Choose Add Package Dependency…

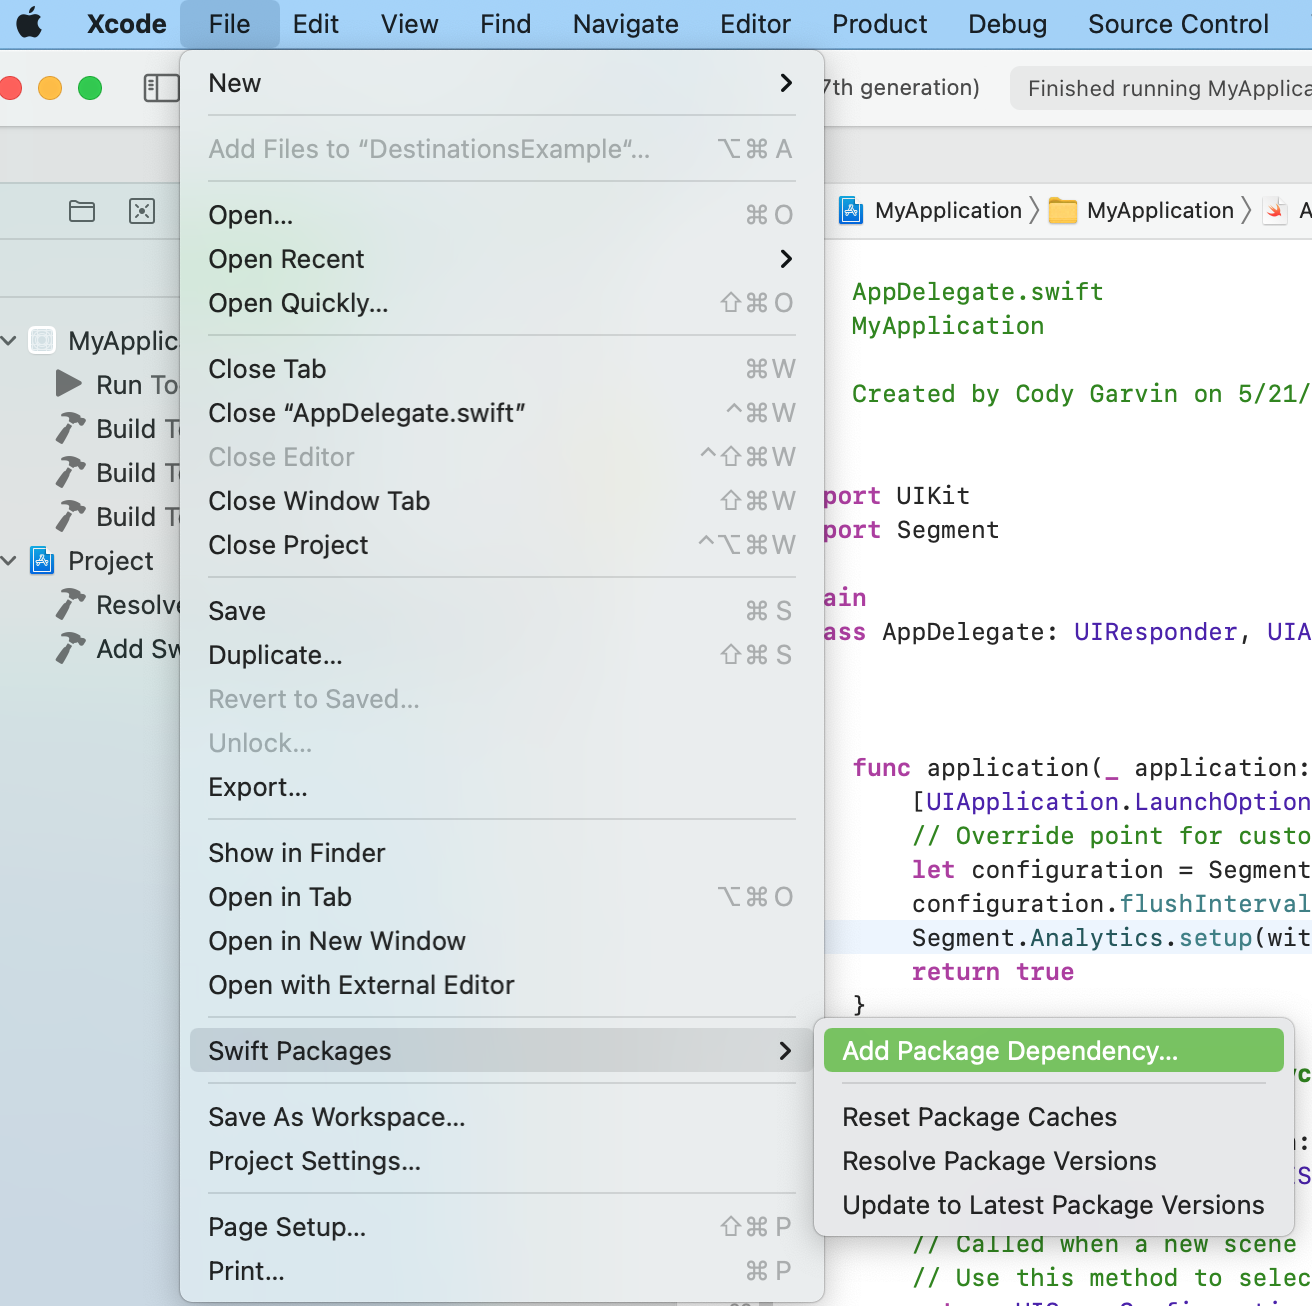tap(1054, 1051)
